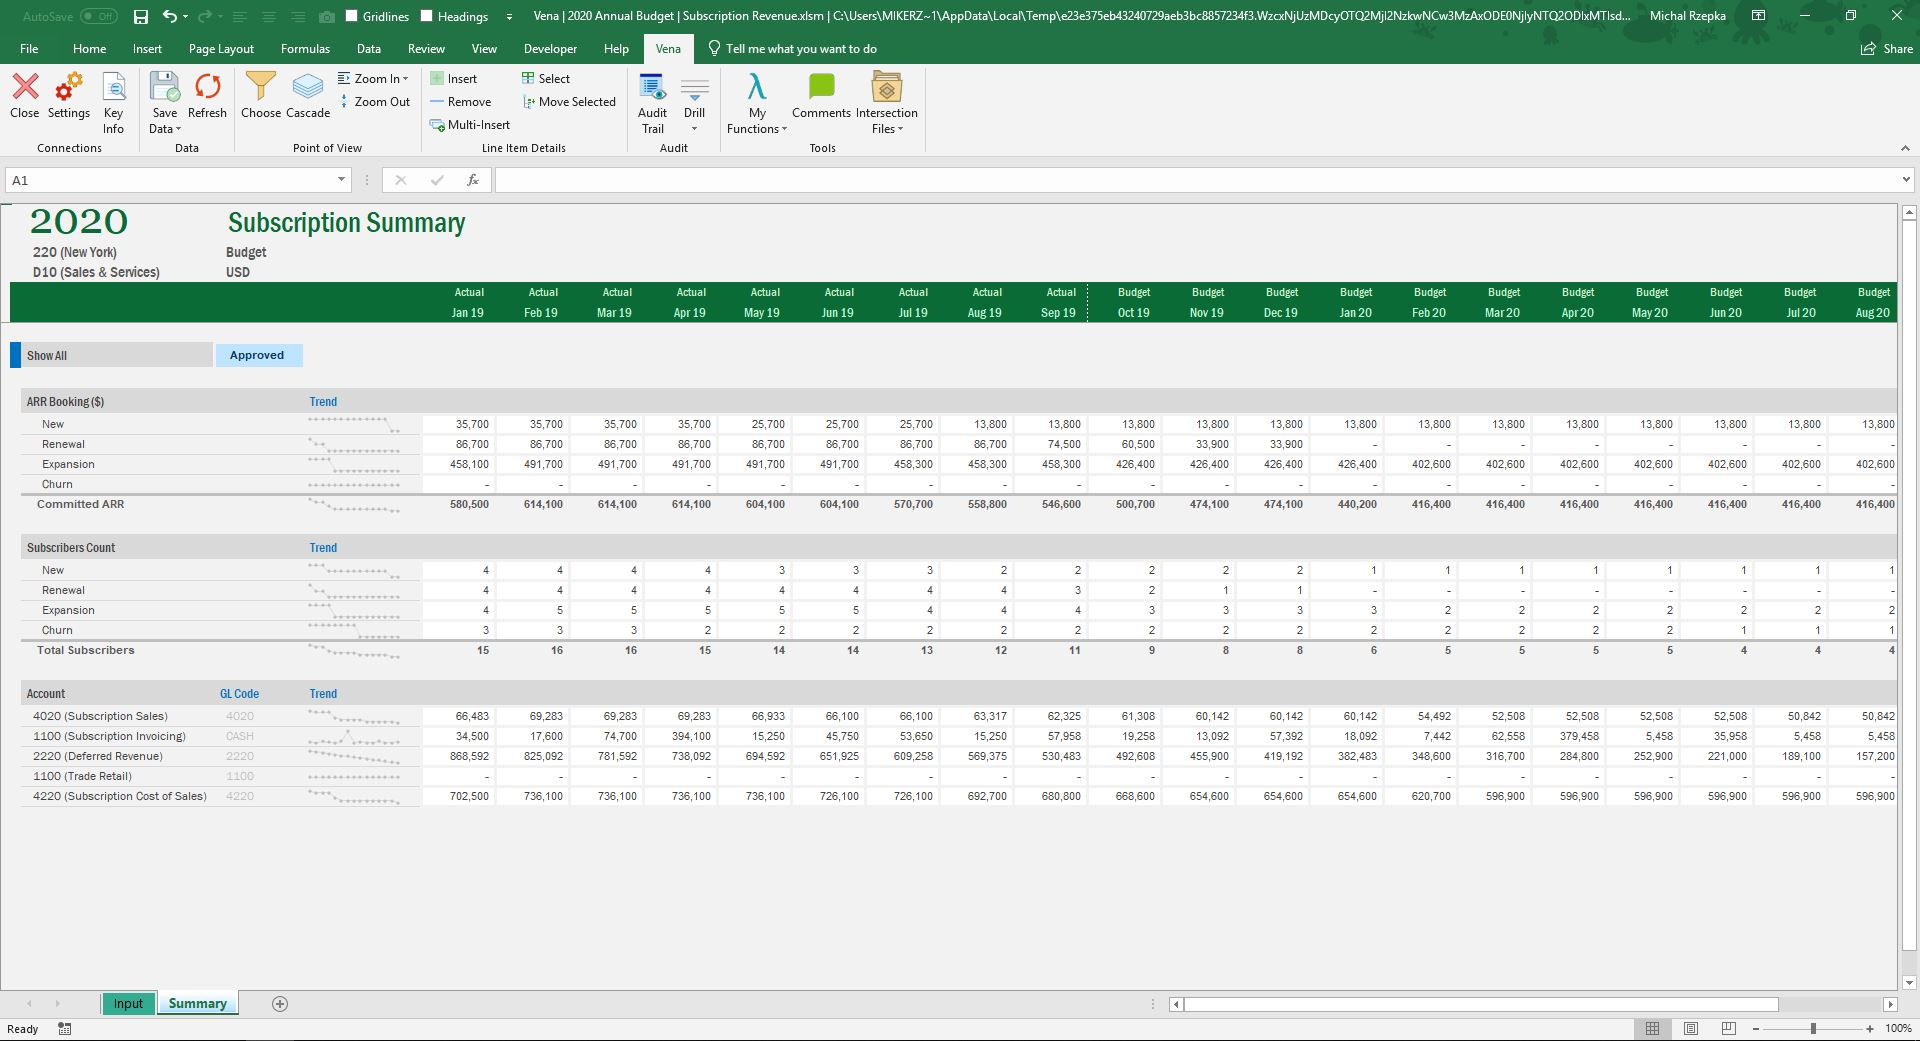Open the Developer ribbon tab
The height and width of the screenshot is (1041, 1920).
click(x=550, y=49)
